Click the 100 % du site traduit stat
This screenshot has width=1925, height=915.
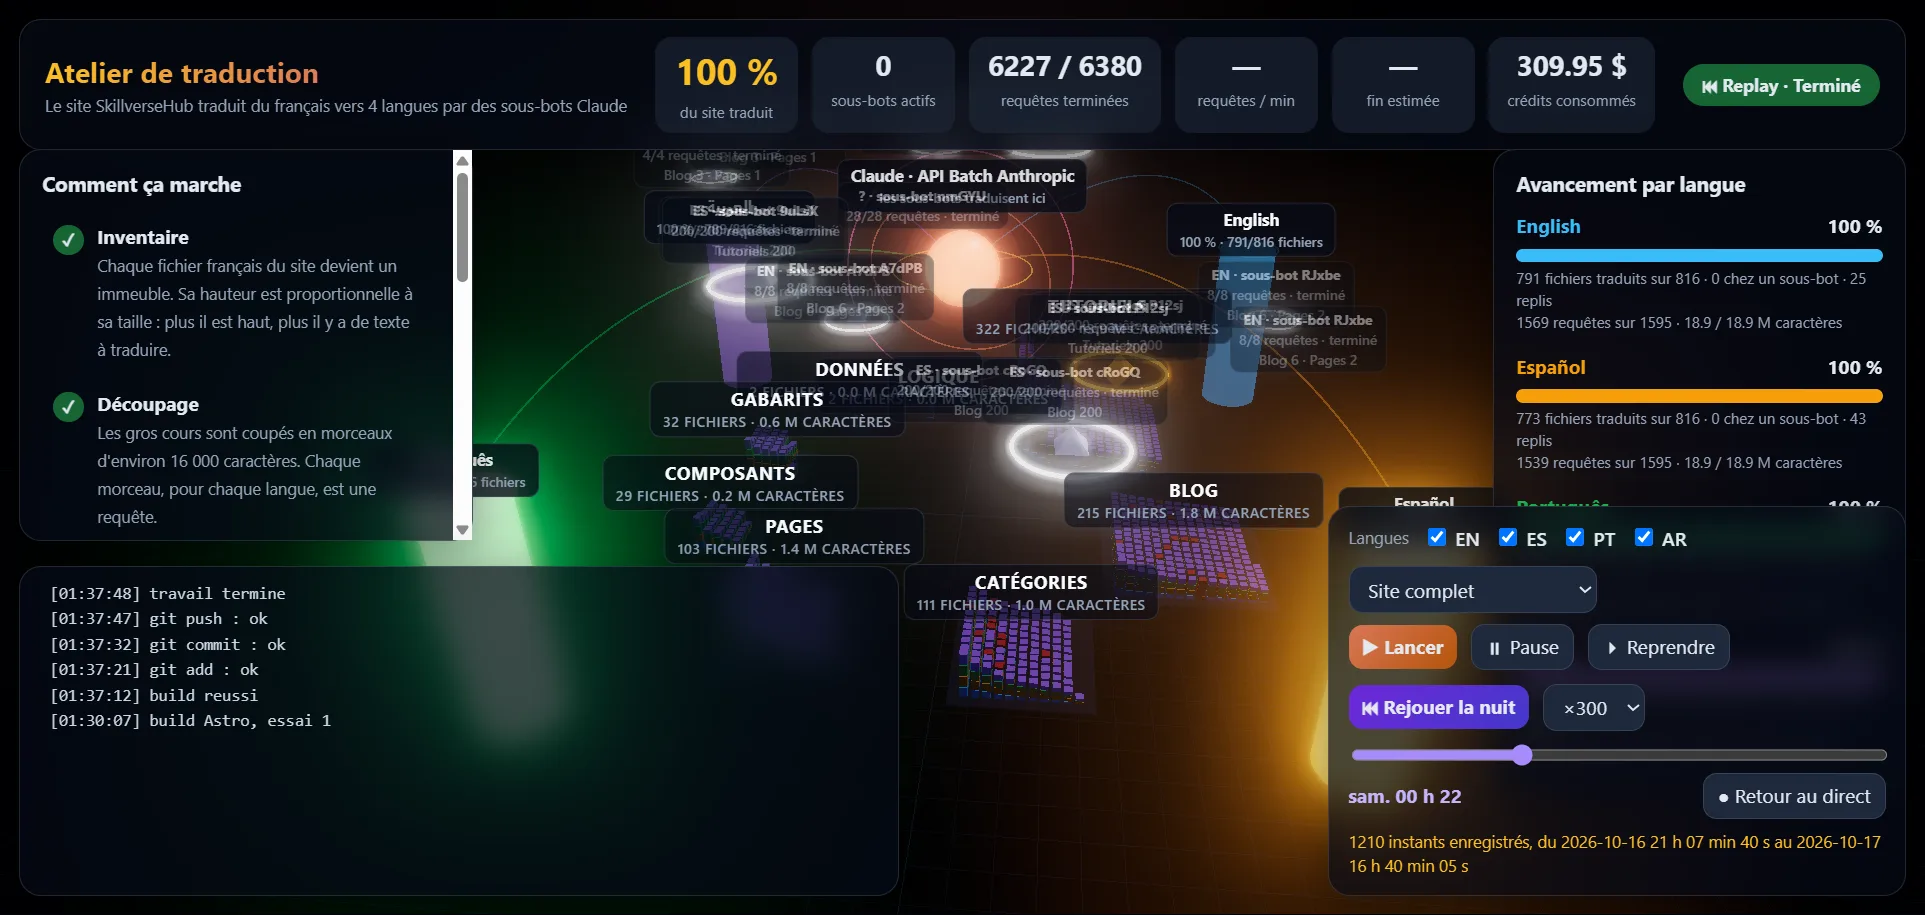point(727,85)
